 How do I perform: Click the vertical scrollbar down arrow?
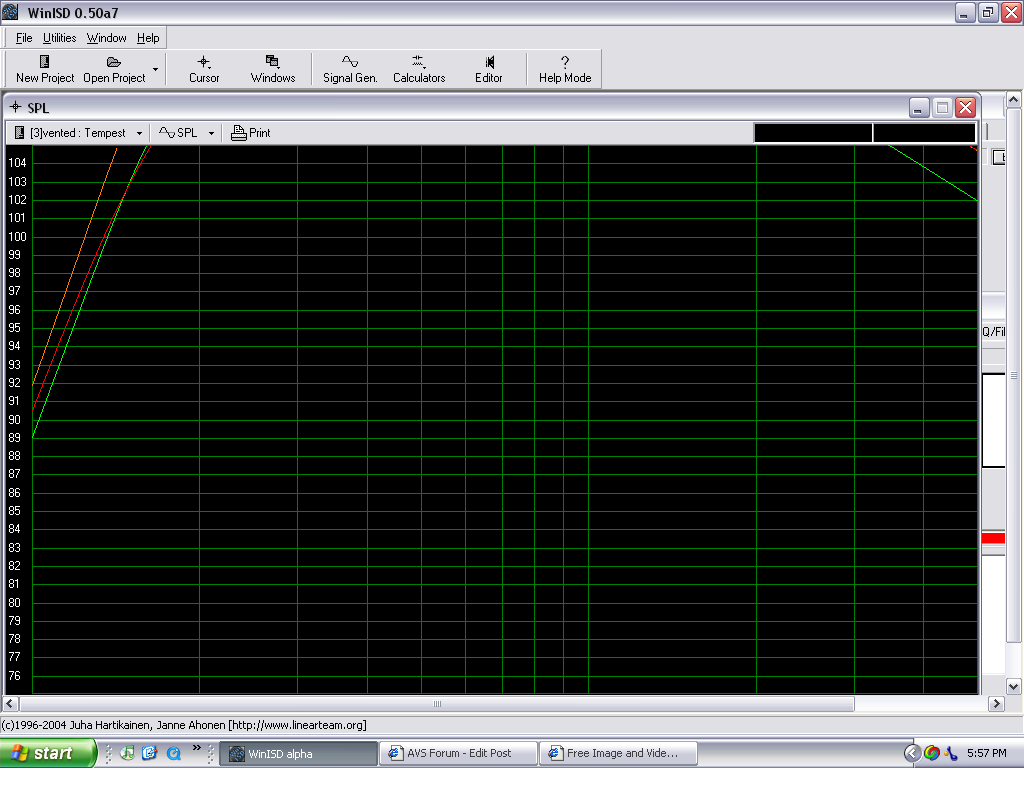tap(1014, 686)
